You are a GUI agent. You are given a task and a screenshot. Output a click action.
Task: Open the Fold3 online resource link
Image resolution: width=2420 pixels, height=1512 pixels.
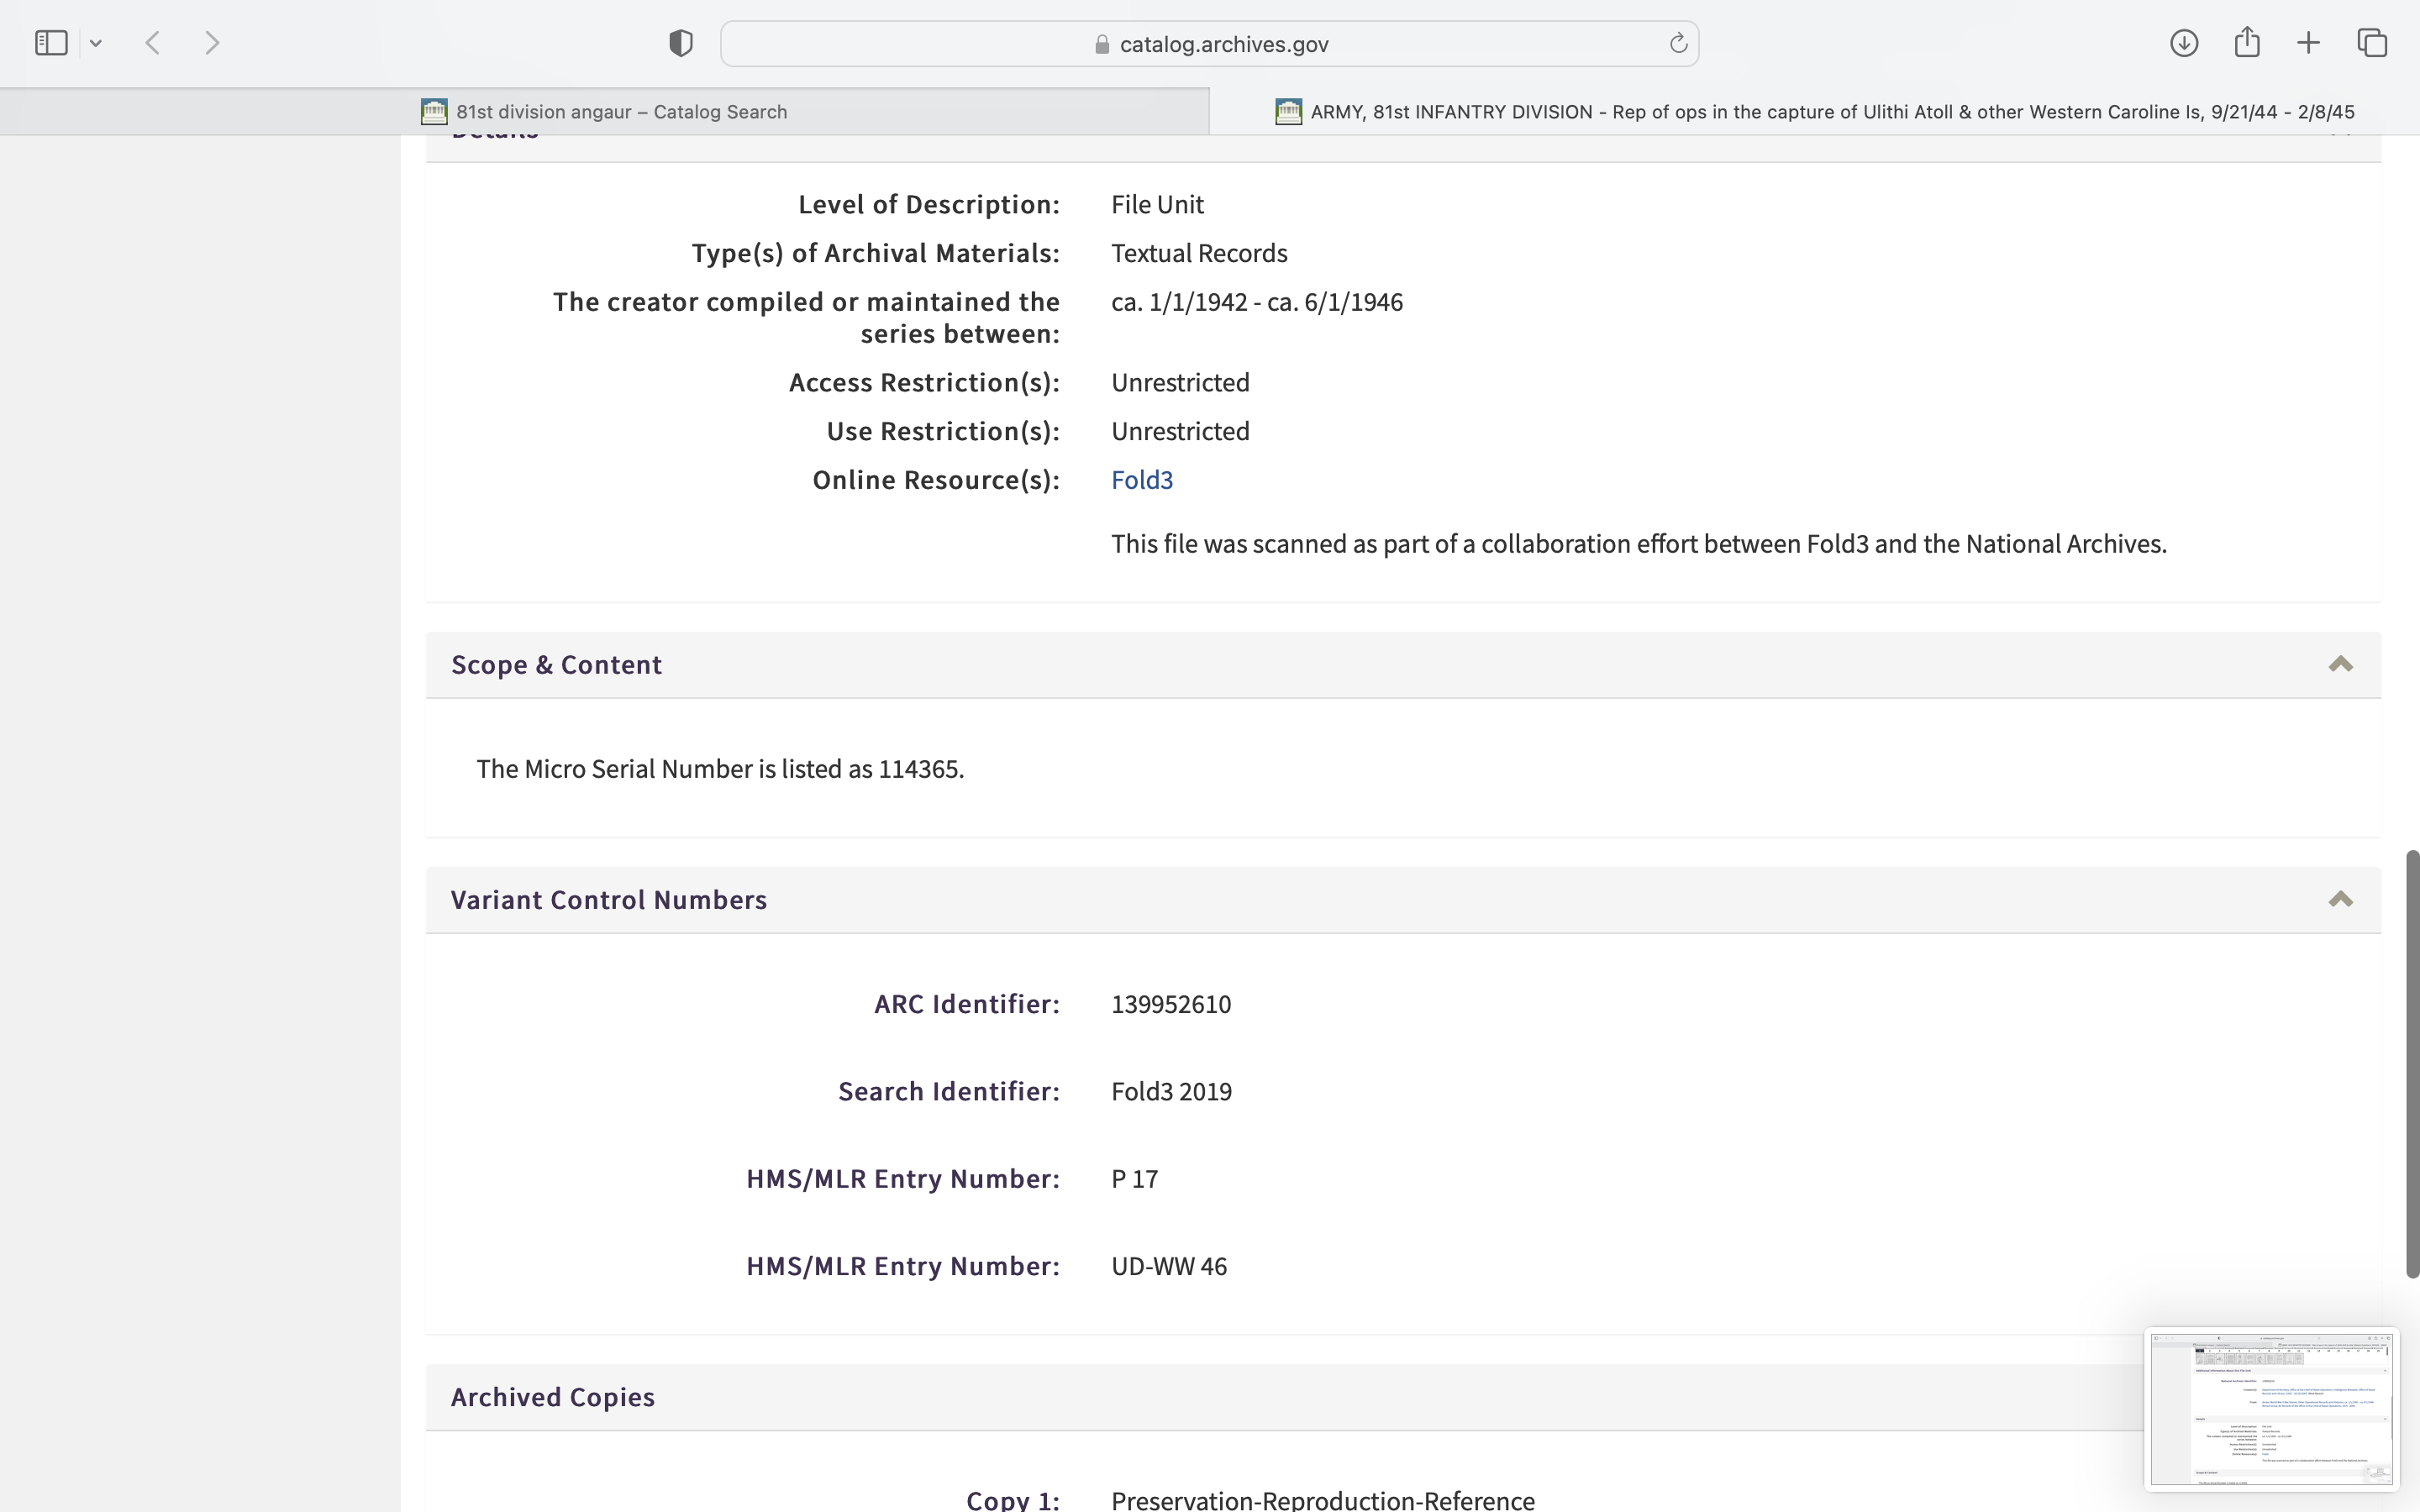tap(1142, 480)
